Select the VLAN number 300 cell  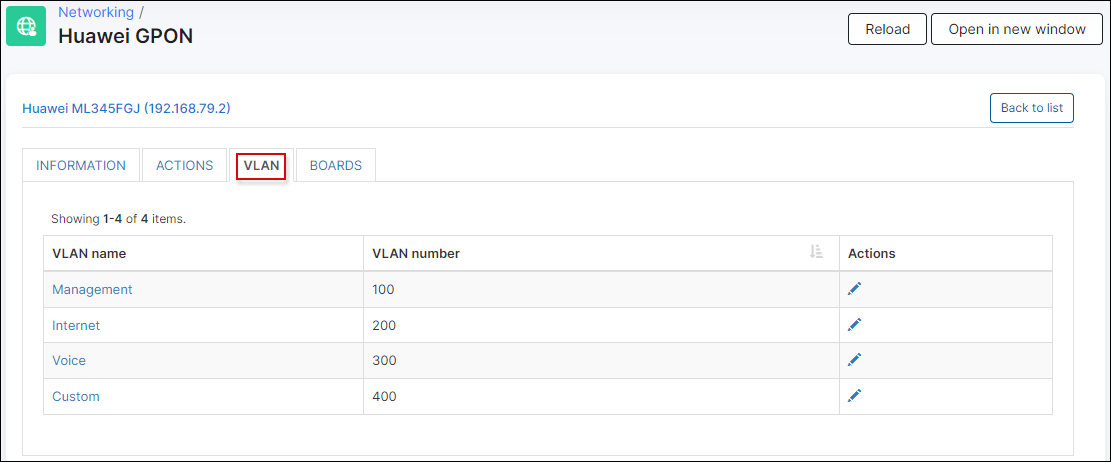(601, 361)
